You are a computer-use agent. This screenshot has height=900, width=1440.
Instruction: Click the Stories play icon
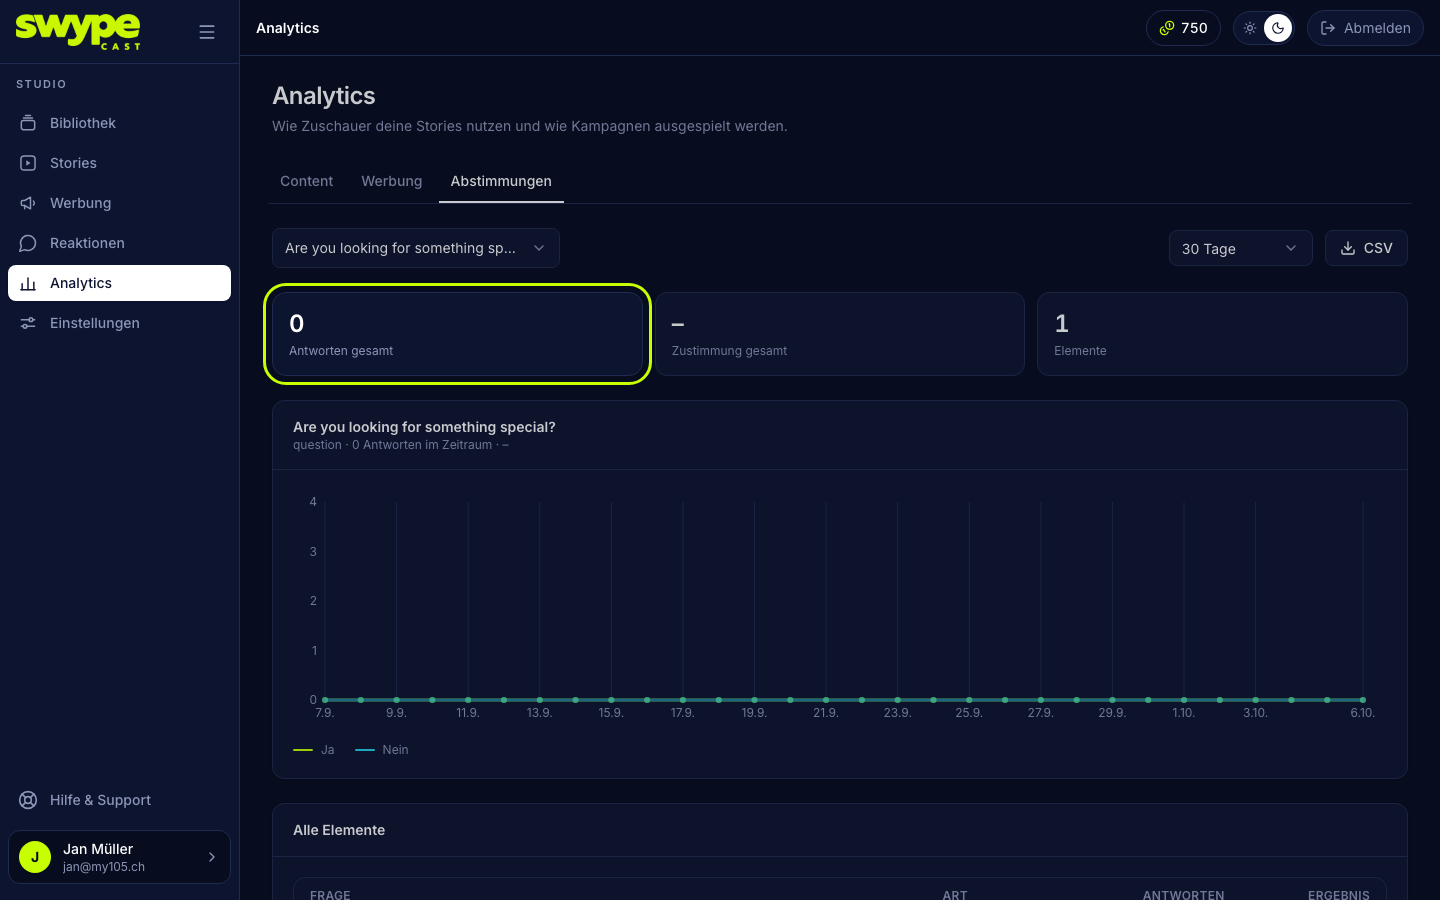click(x=28, y=163)
